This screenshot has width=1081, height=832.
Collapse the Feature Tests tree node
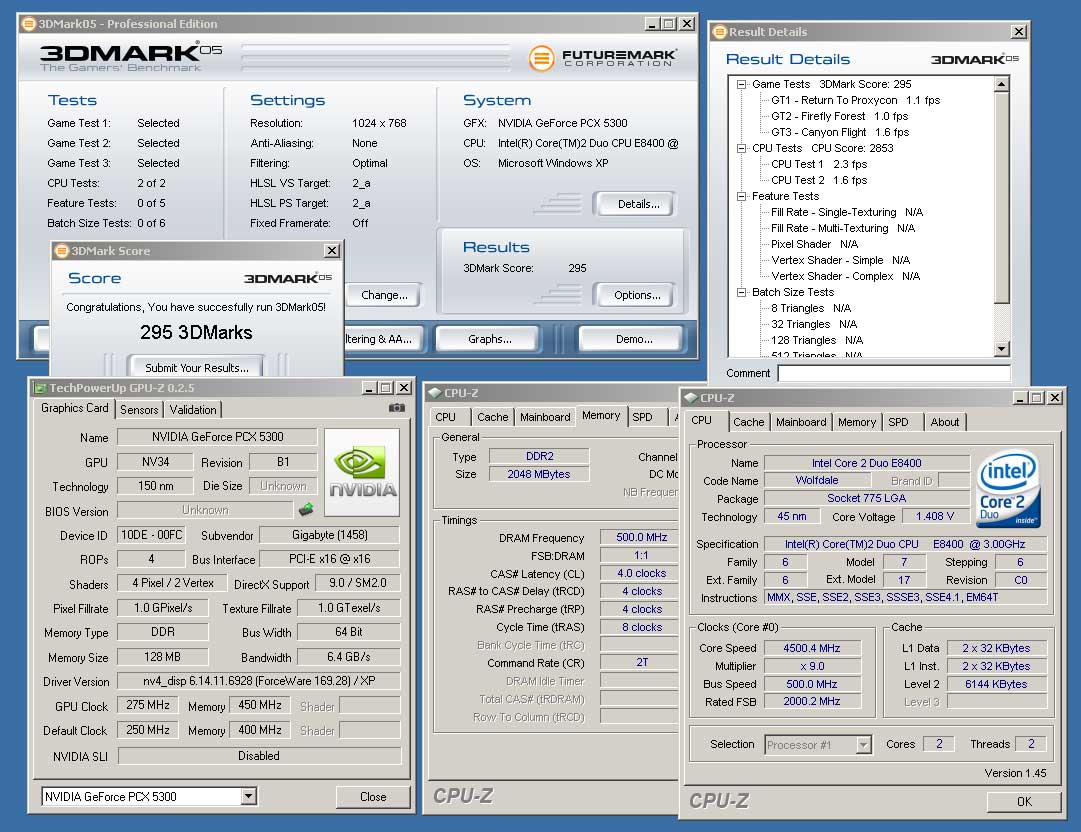coord(742,196)
